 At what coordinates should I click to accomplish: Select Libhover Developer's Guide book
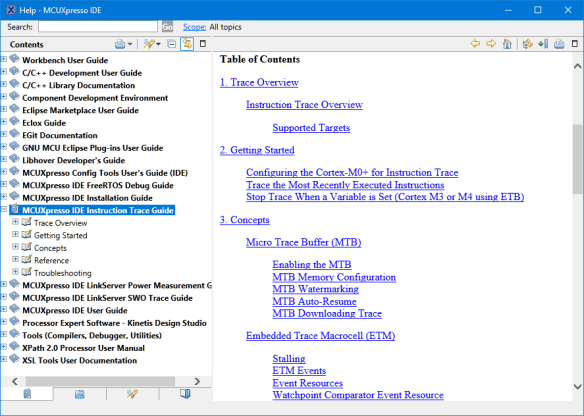(73, 161)
